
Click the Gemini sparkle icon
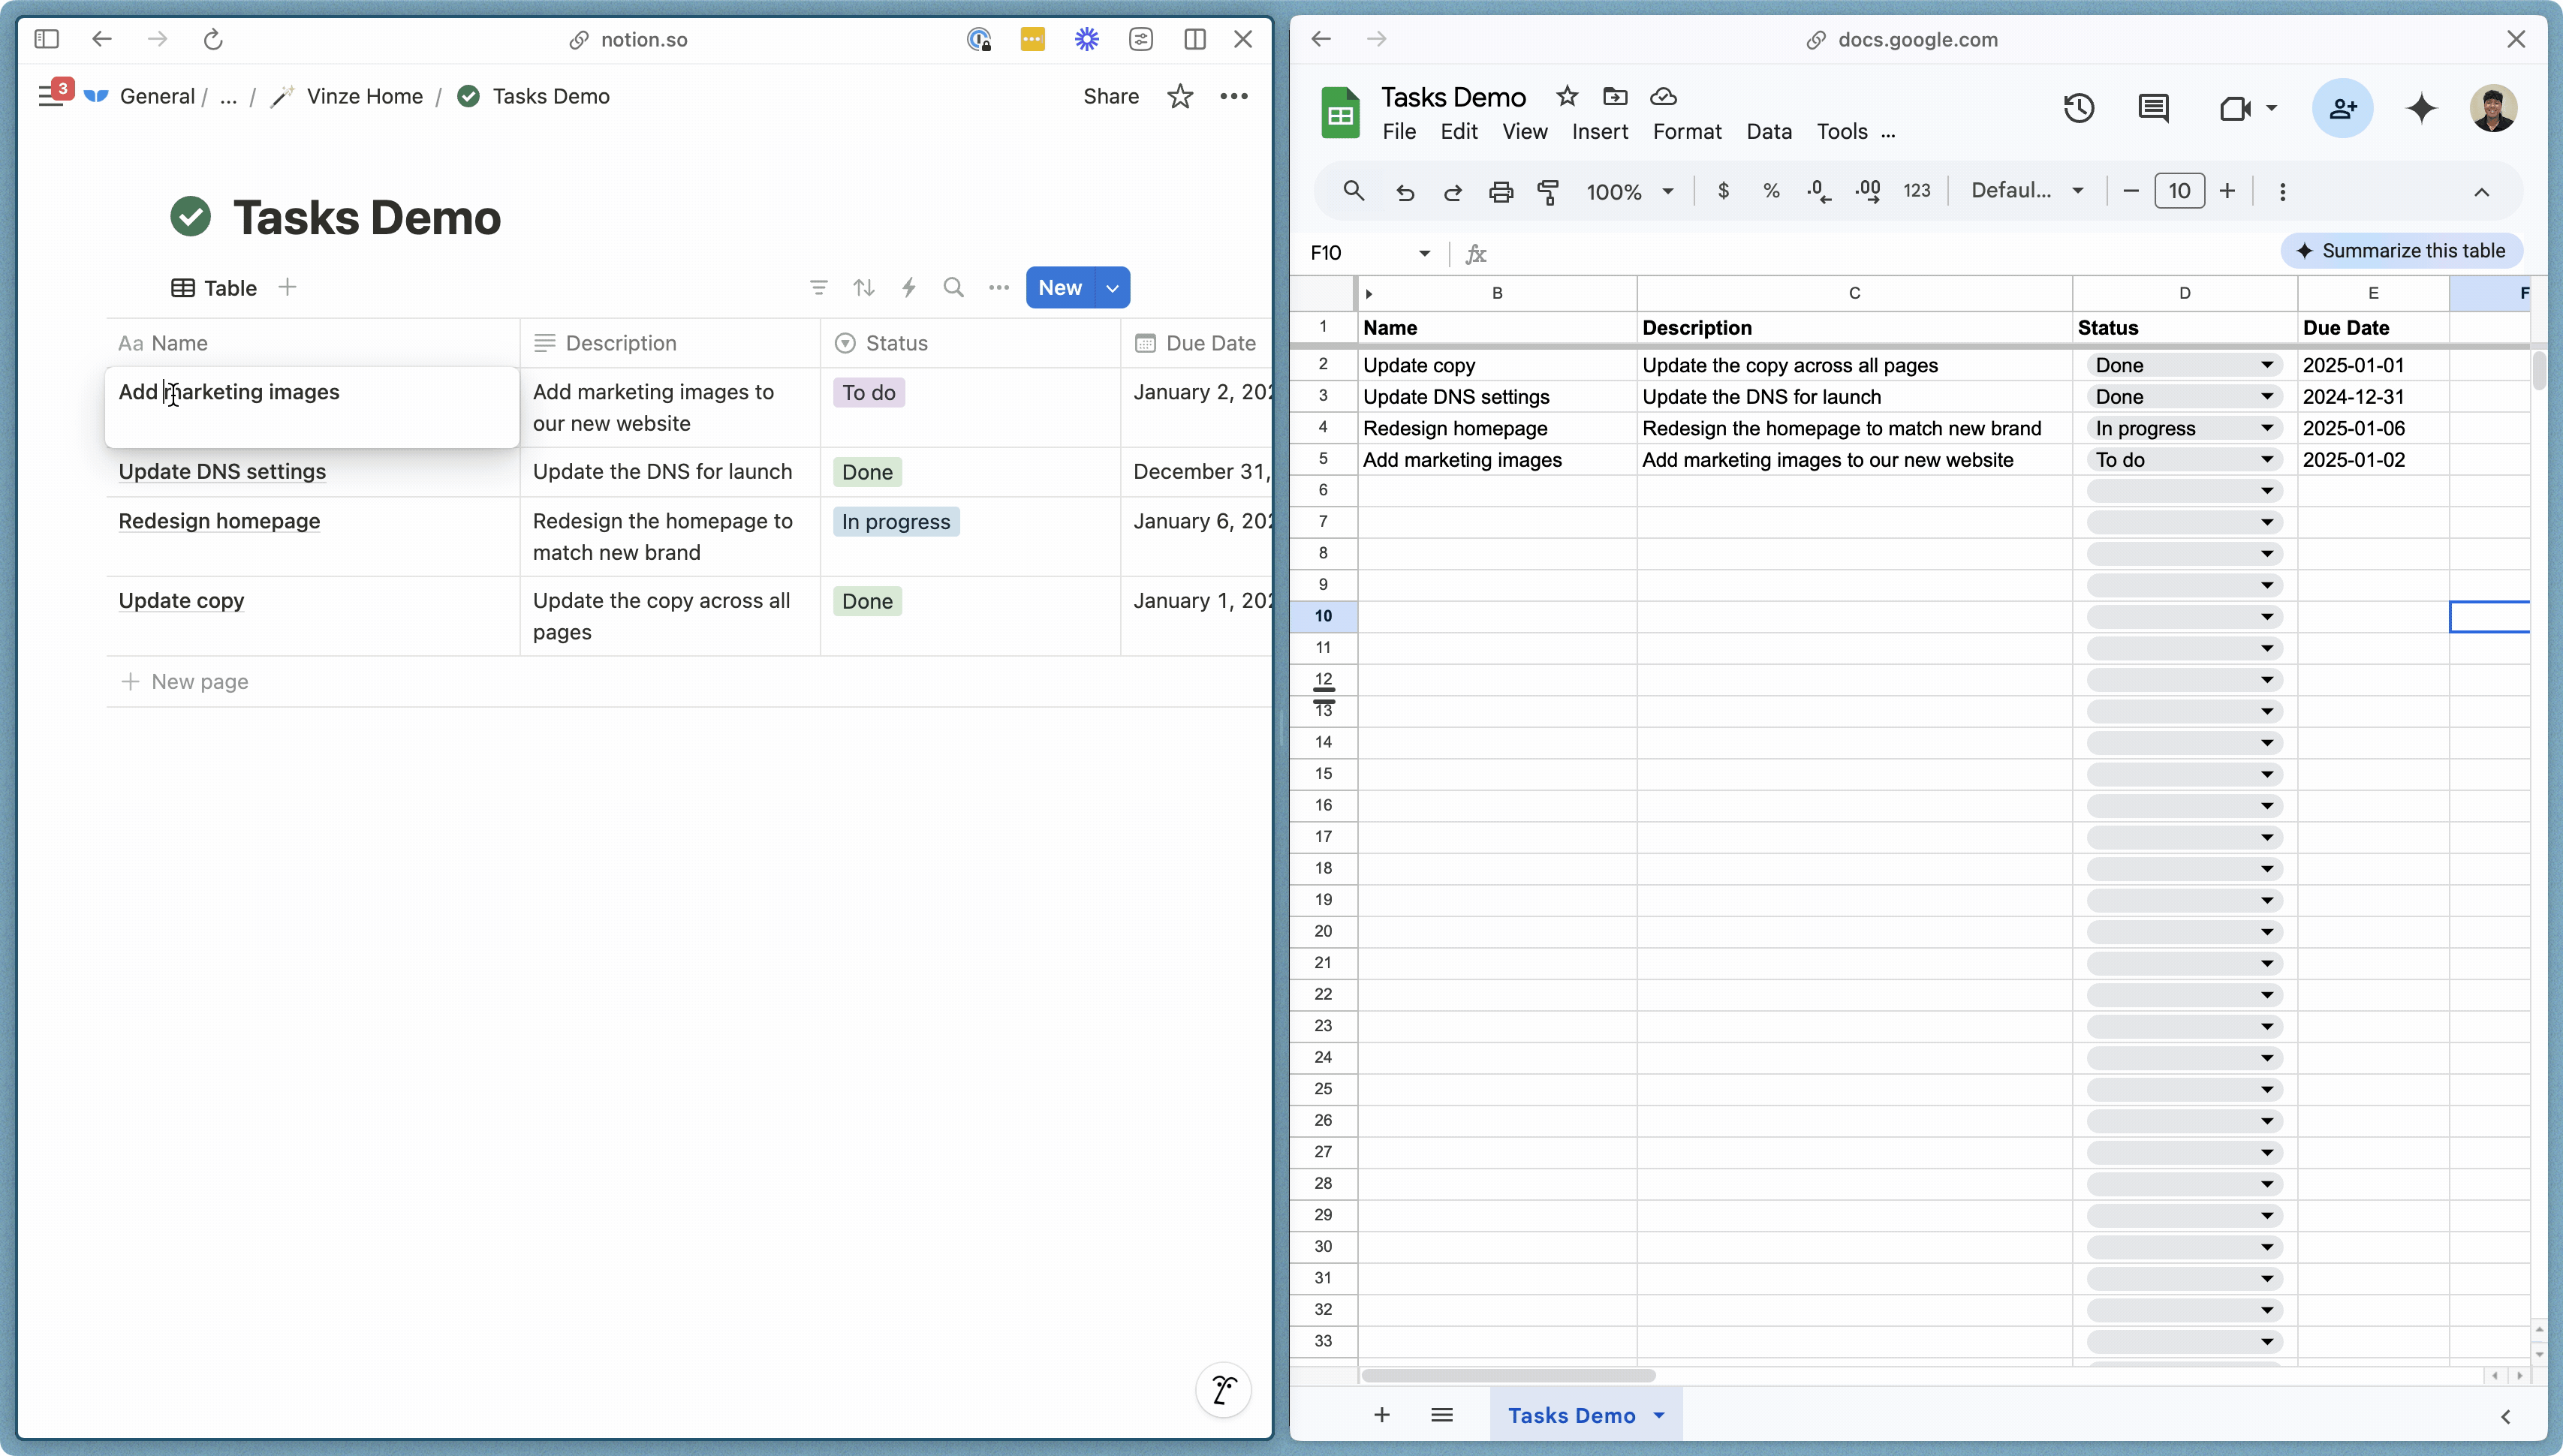click(2421, 108)
